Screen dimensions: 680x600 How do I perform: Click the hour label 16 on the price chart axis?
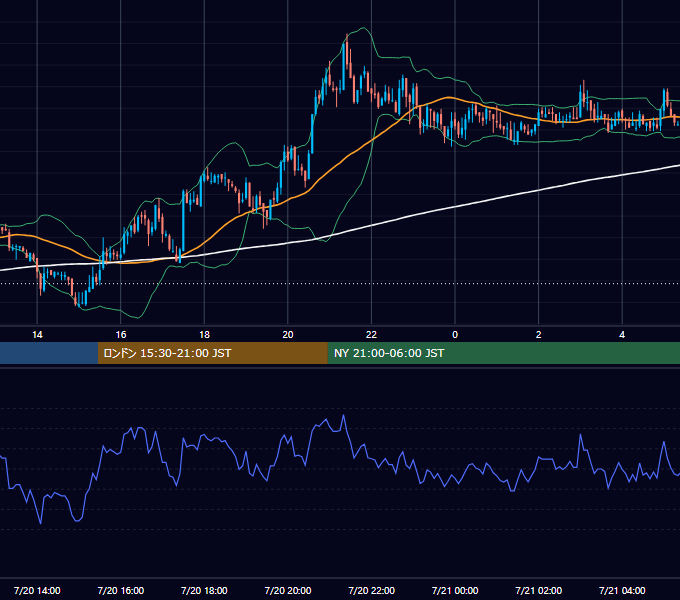point(121,335)
